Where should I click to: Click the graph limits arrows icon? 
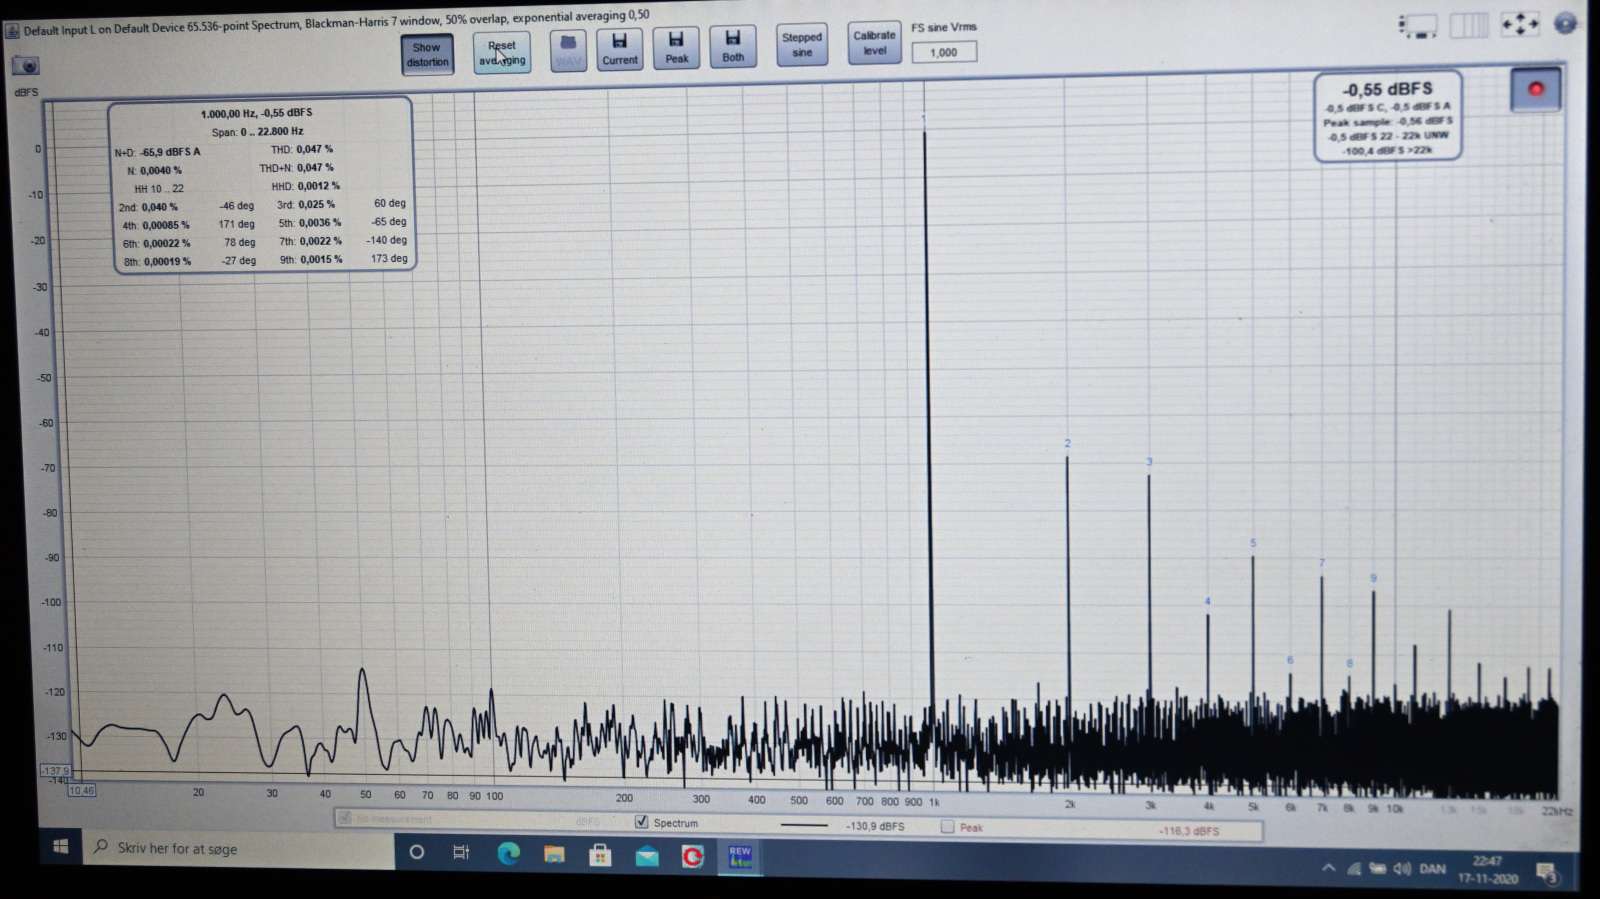click(x=1520, y=24)
